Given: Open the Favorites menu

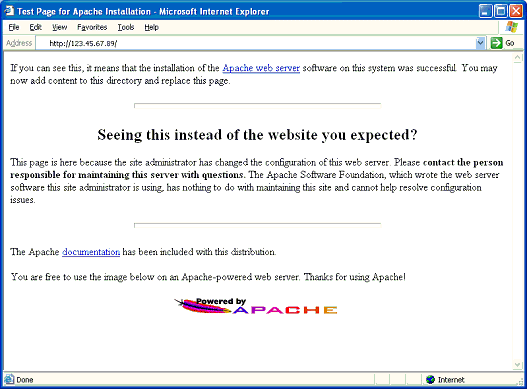Looking at the screenshot, I should click(x=92, y=27).
